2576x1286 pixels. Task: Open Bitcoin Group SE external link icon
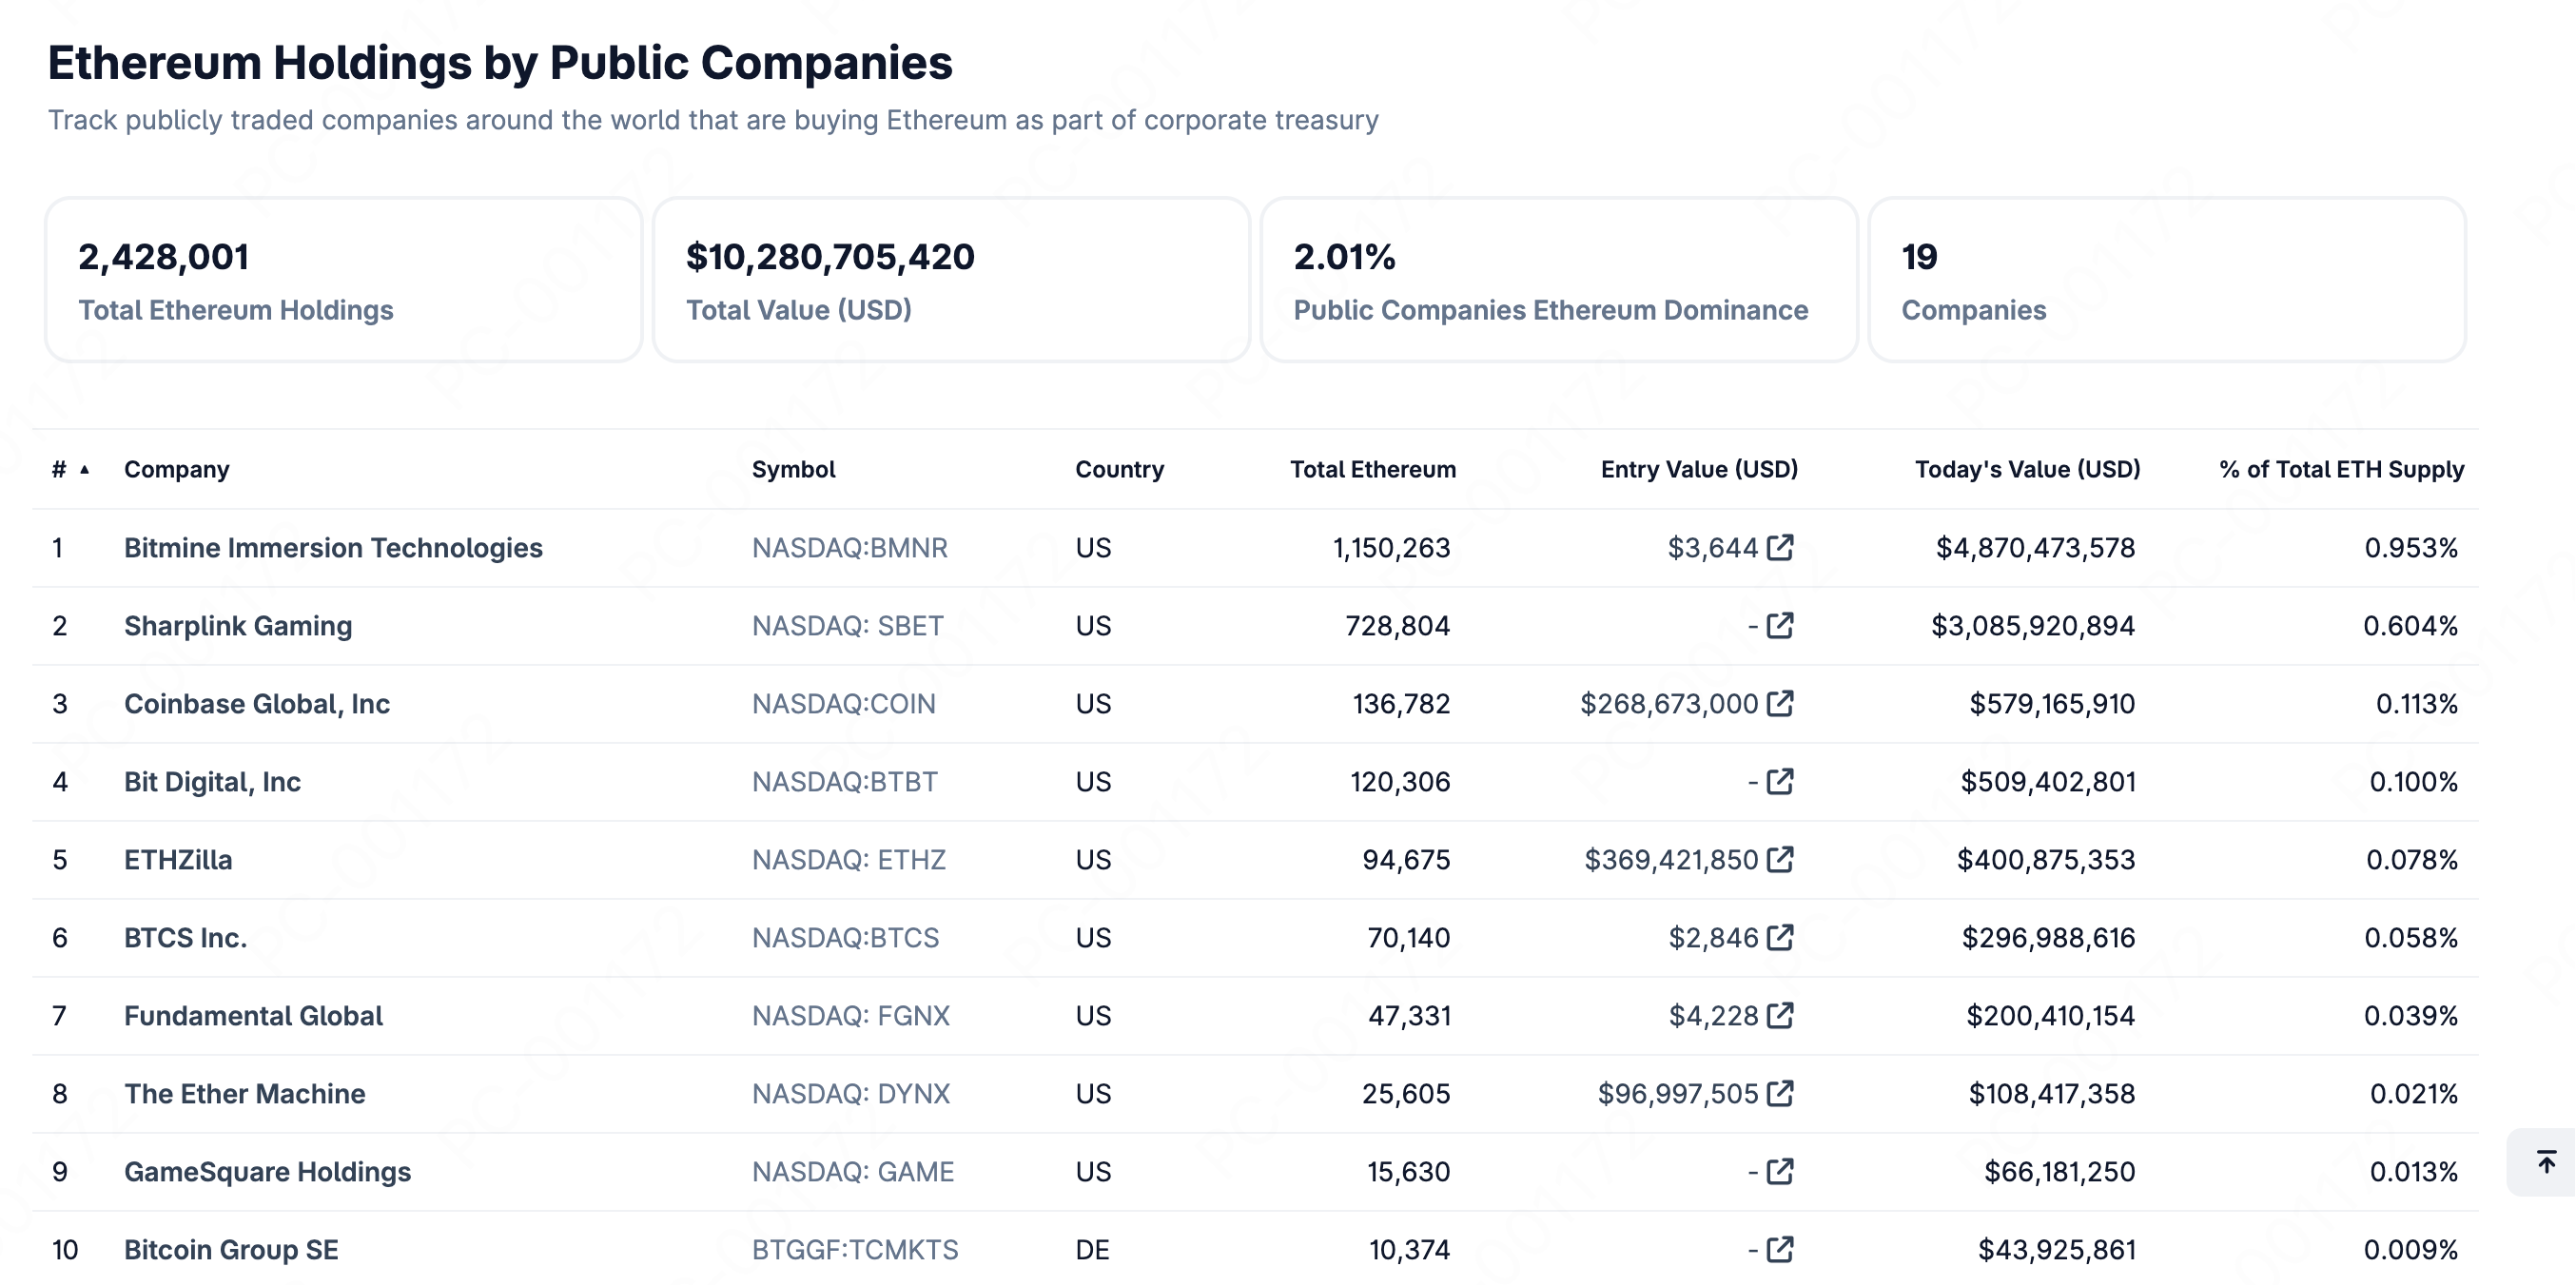pyautogui.click(x=1780, y=1249)
